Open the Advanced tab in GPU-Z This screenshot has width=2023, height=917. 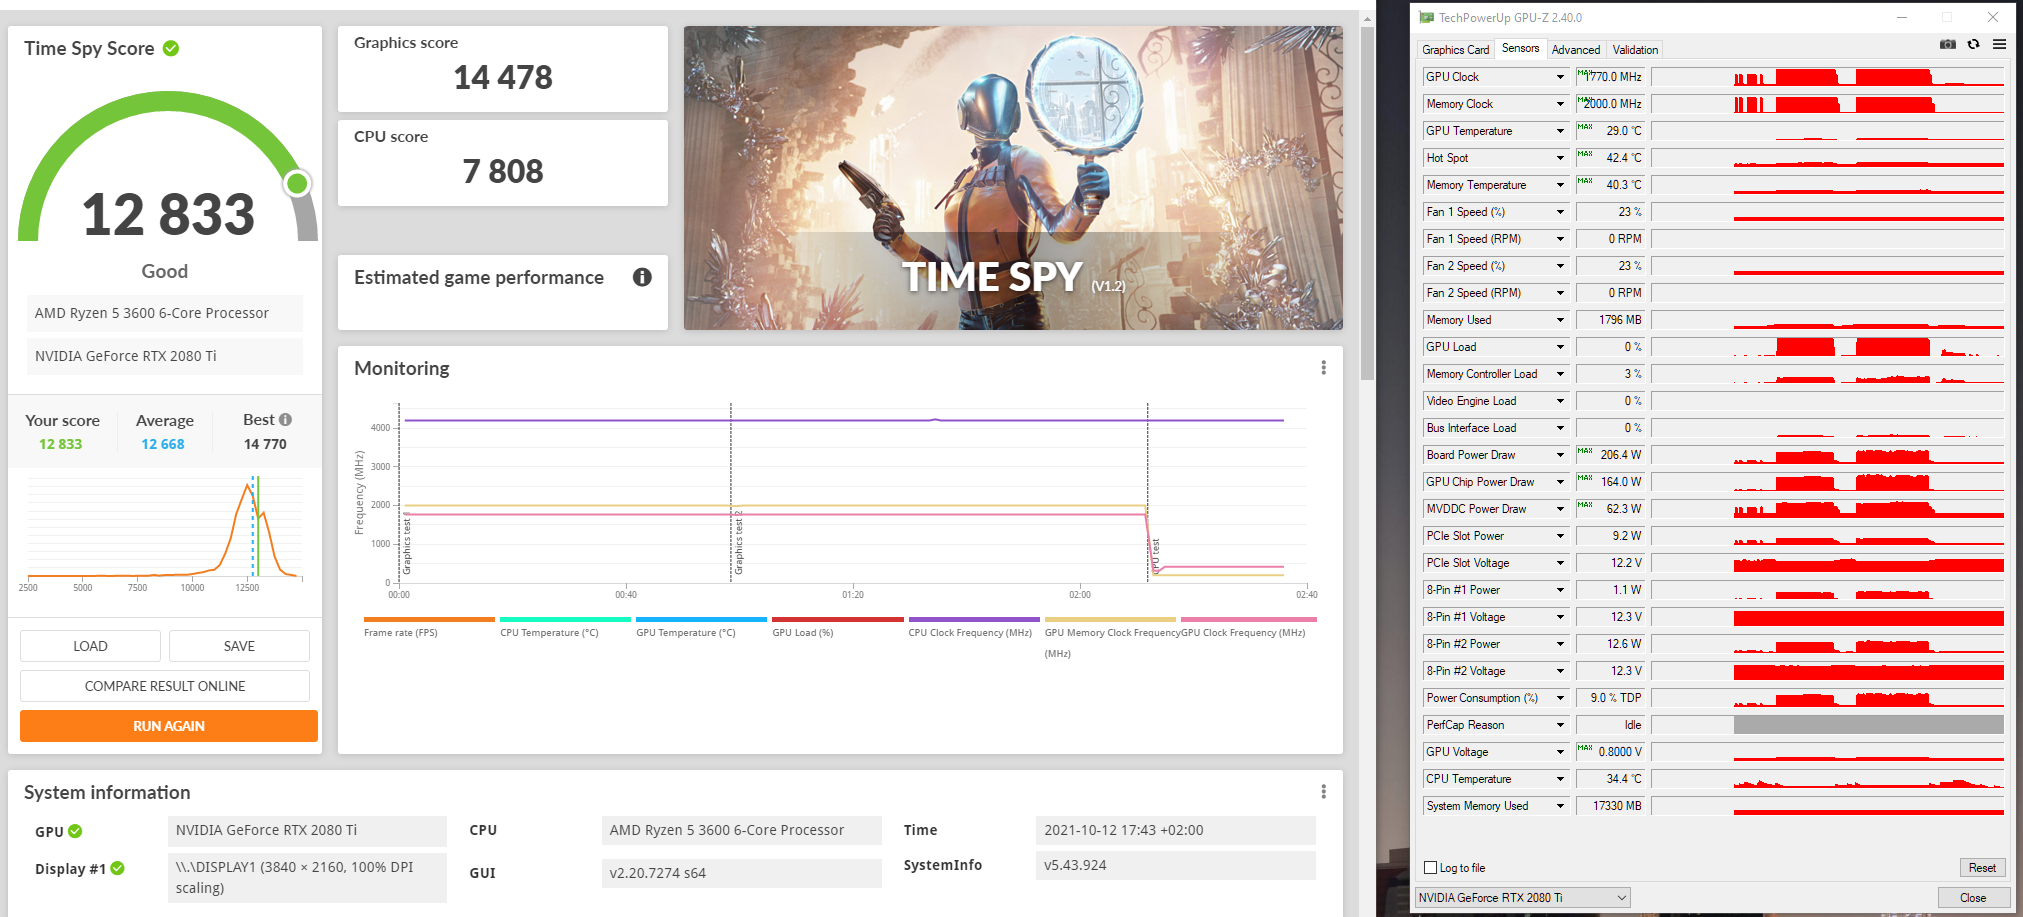(1576, 49)
